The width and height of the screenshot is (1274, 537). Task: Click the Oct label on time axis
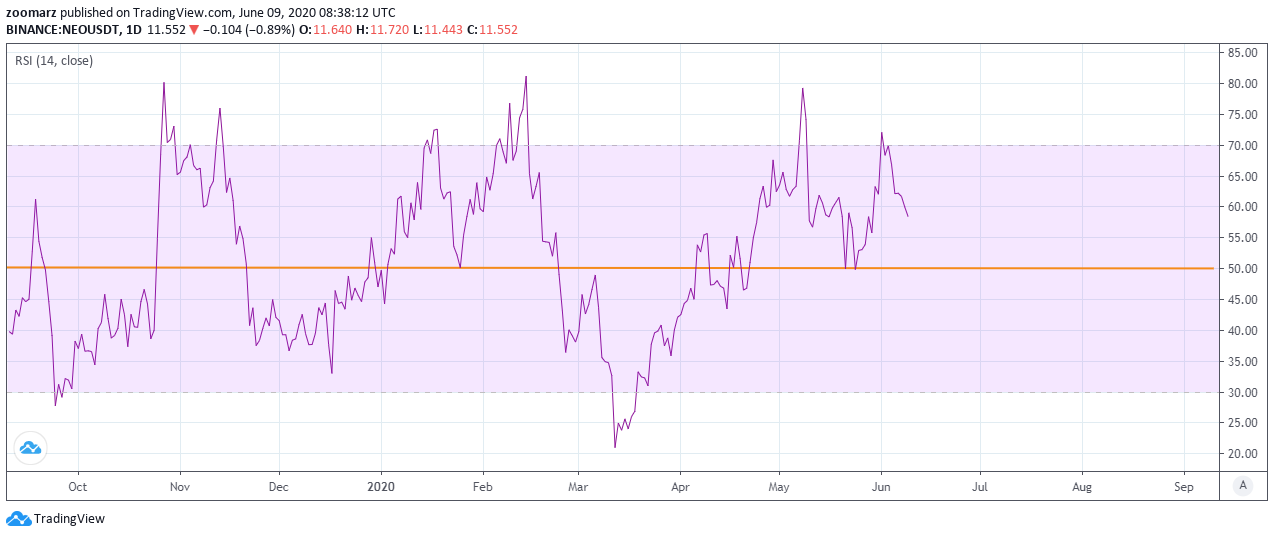point(77,487)
